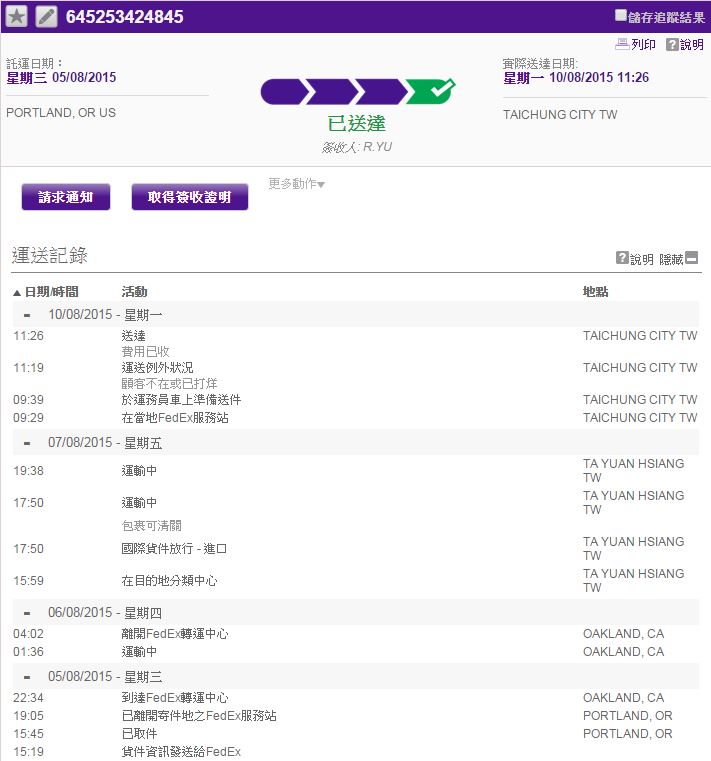Click the 包裹可清關 note
The width and height of the screenshot is (711, 761).
tap(151, 526)
